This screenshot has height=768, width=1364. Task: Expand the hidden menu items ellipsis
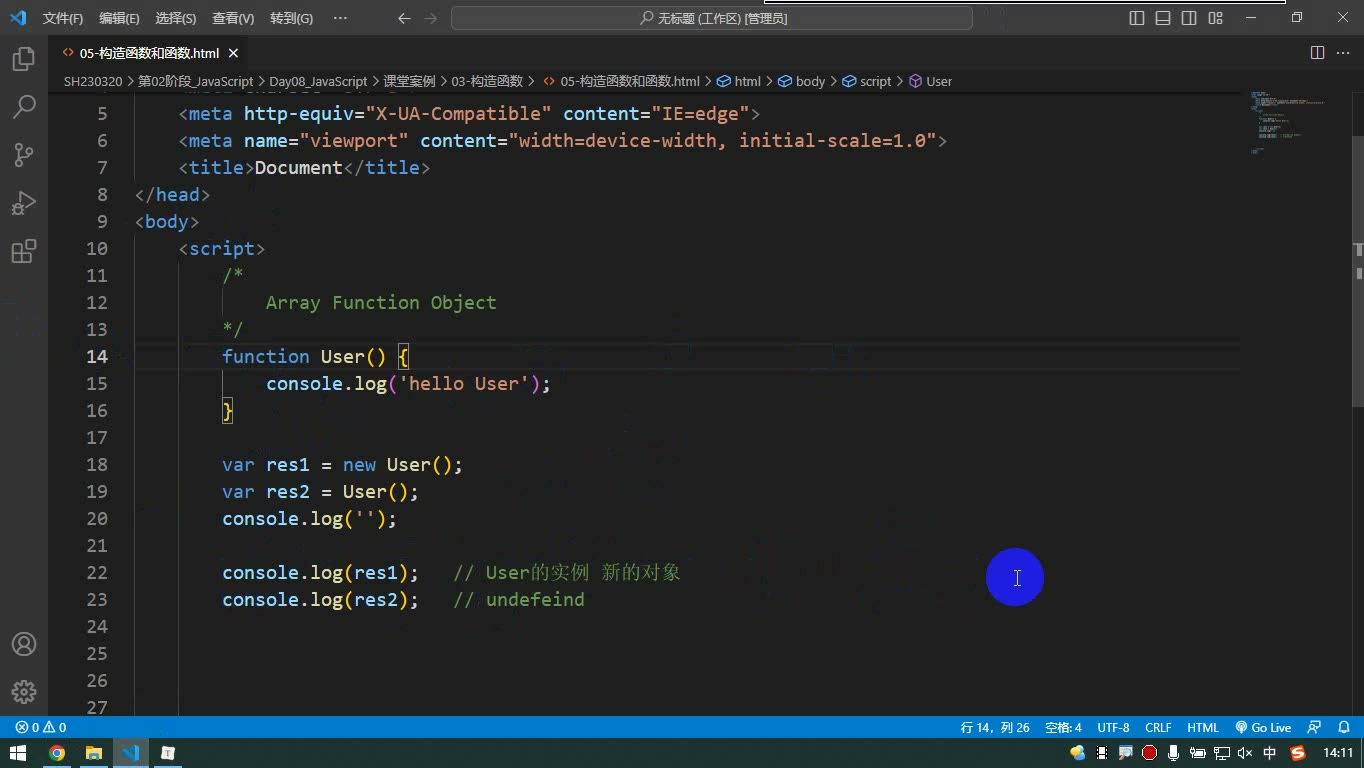click(x=340, y=18)
